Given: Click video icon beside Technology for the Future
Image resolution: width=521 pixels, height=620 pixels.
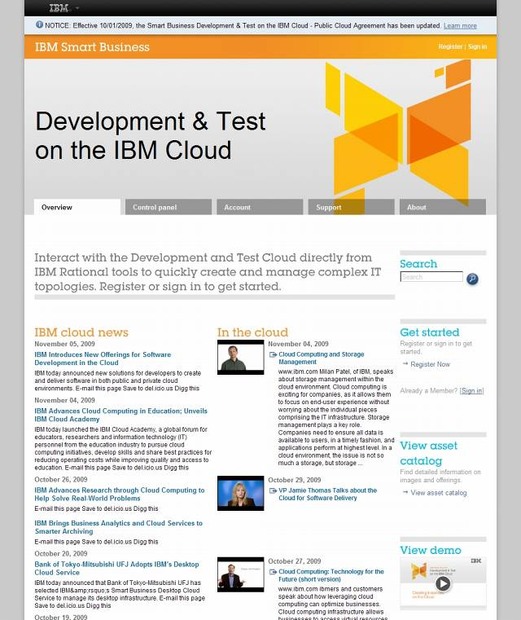Looking at the screenshot, I should click(273, 572).
